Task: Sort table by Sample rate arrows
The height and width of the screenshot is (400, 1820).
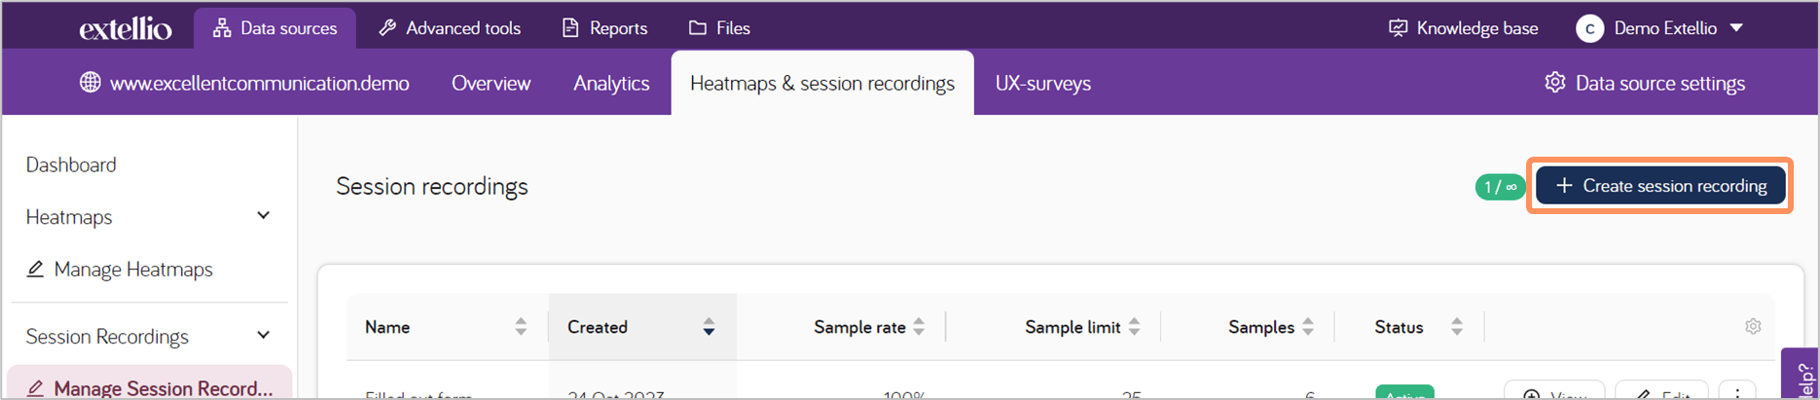Action: (919, 326)
